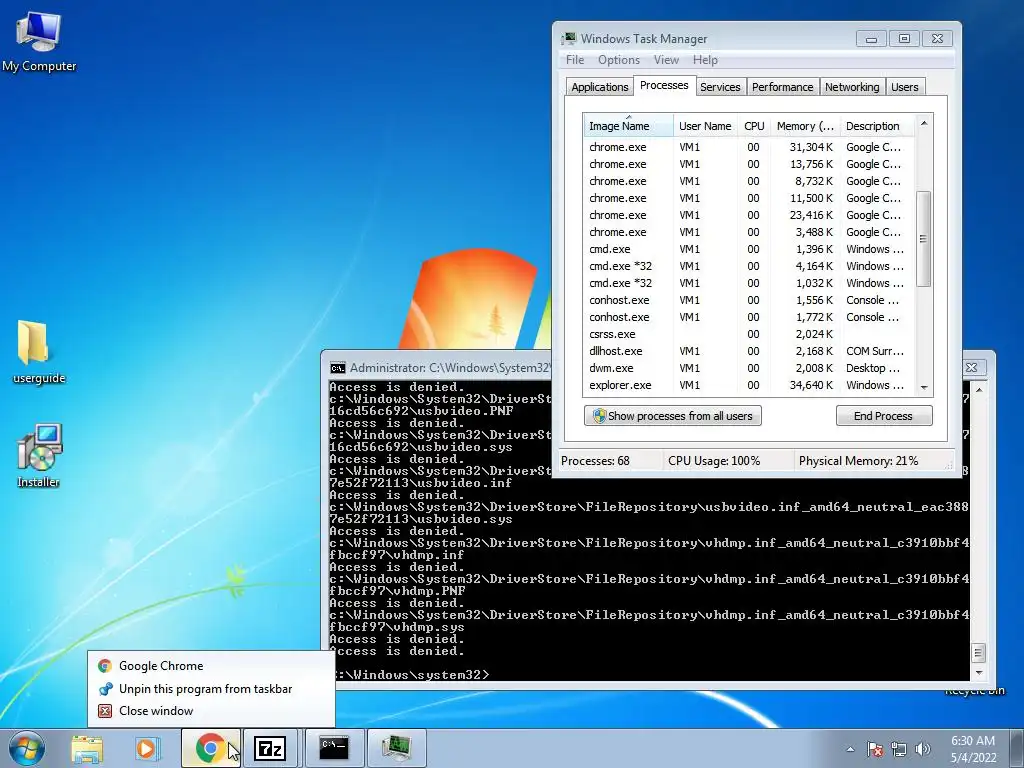Switch to the Users tab
1024x768 pixels.
click(904, 87)
